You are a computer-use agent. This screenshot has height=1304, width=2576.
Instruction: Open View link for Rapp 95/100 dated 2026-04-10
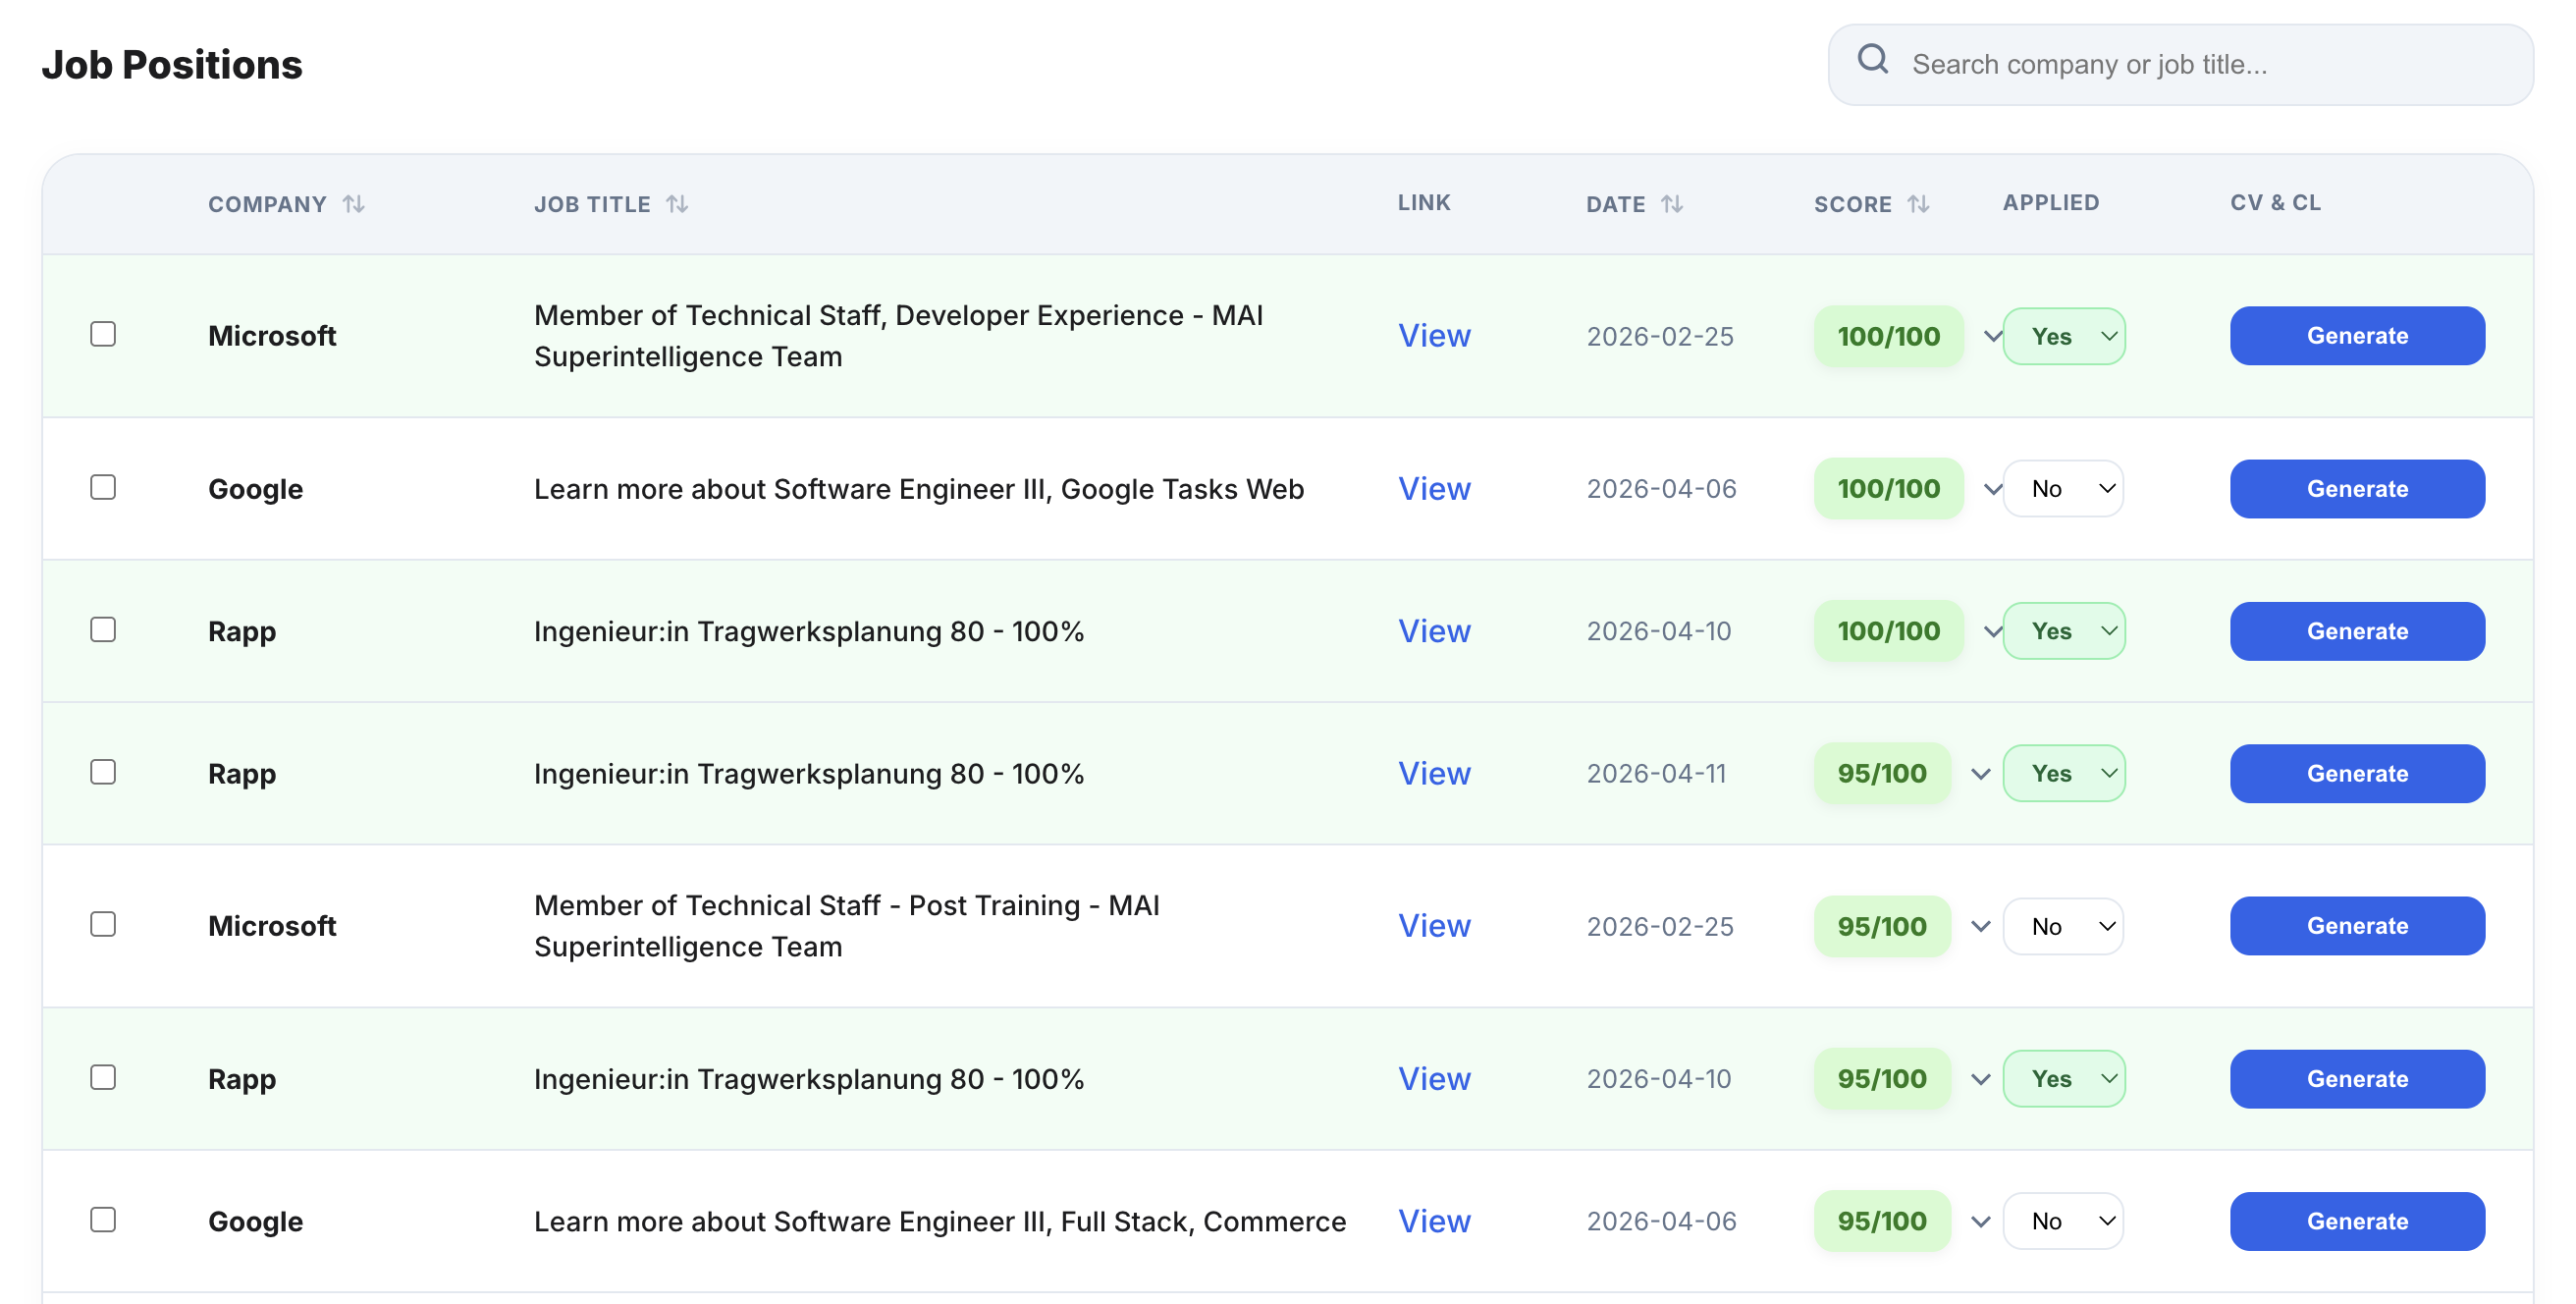(x=1434, y=1079)
